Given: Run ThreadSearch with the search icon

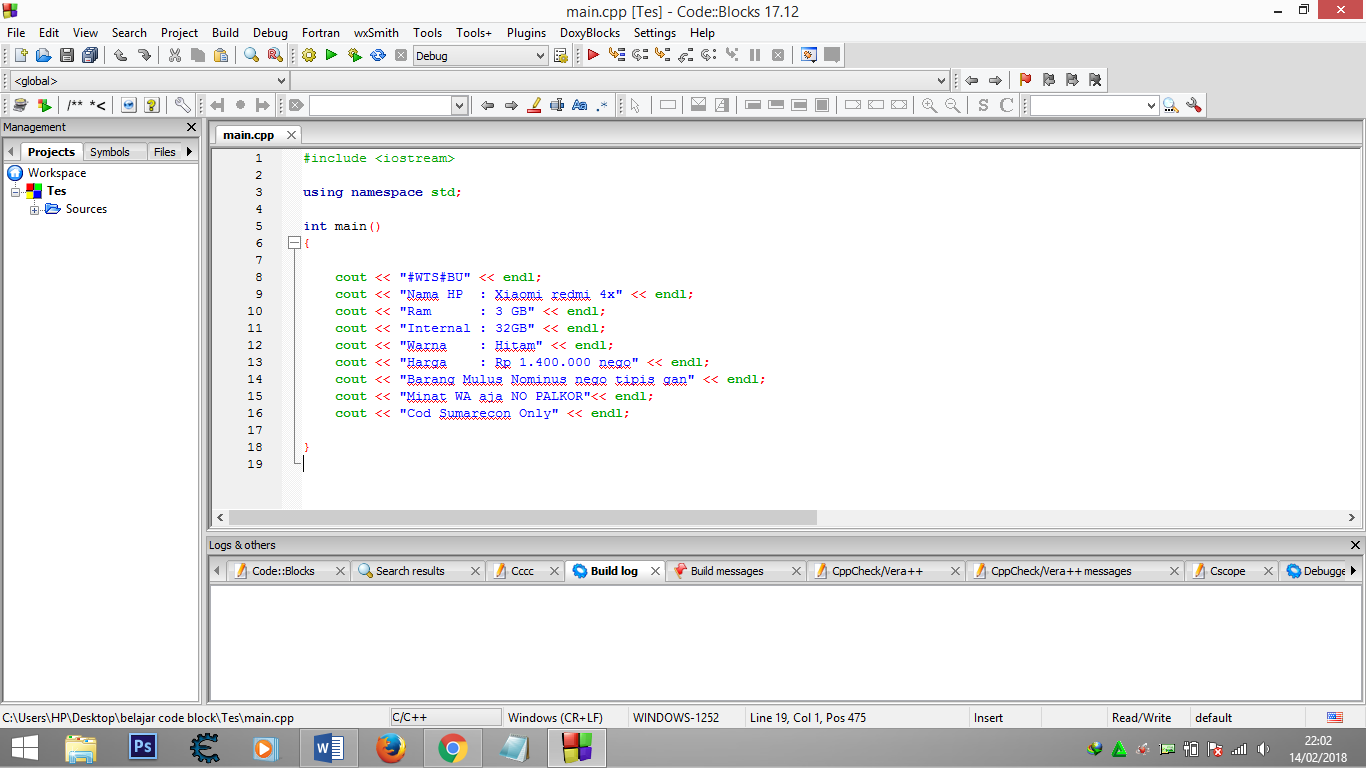Looking at the screenshot, I should coord(1171,105).
